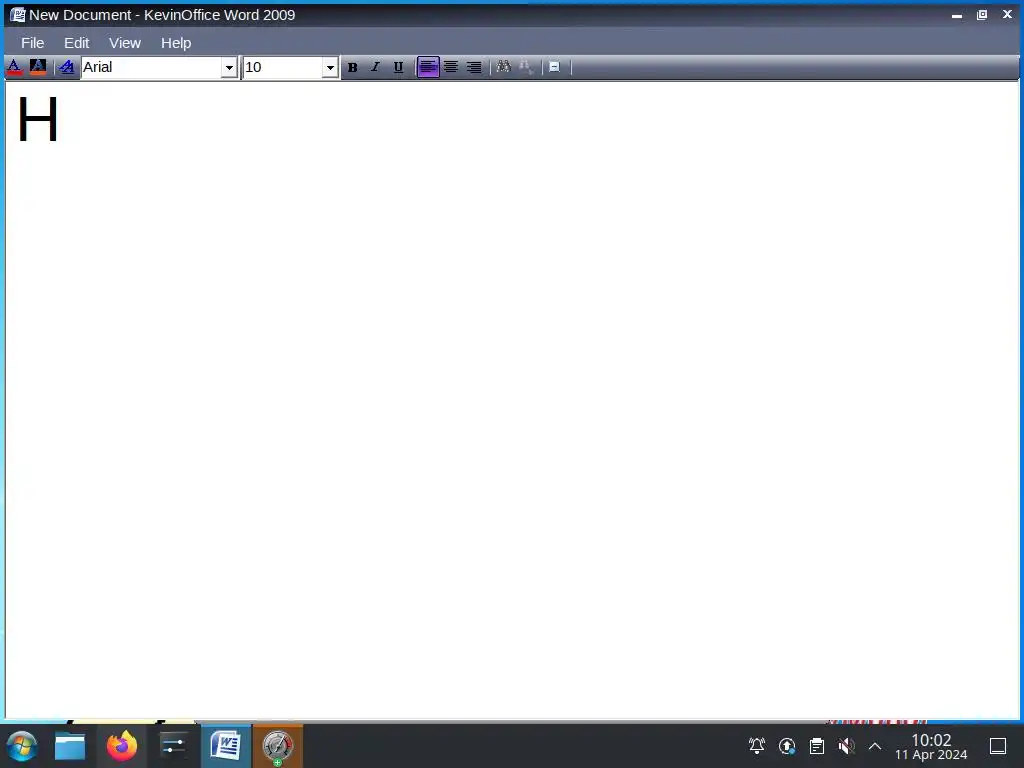Toggle underline formatting
Image resolution: width=1024 pixels, height=768 pixels.
(x=398, y=67)
